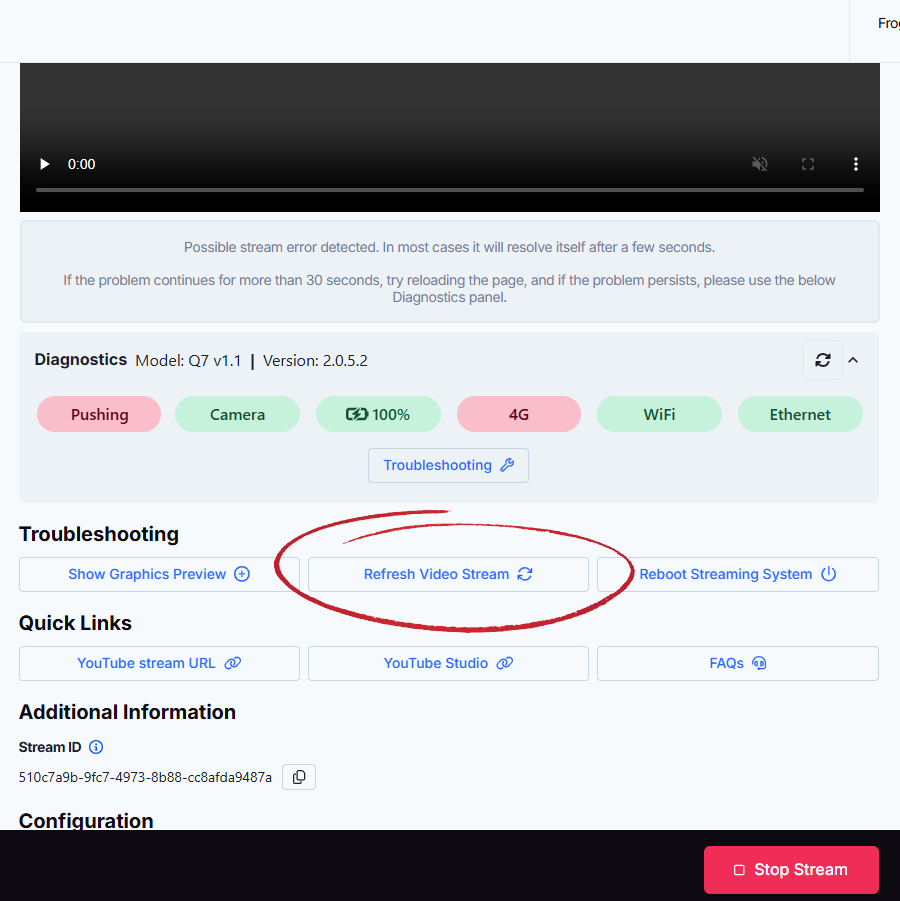Click Show Graphics Preview
This screenshot has width=900, height=901.
[159, 574]
